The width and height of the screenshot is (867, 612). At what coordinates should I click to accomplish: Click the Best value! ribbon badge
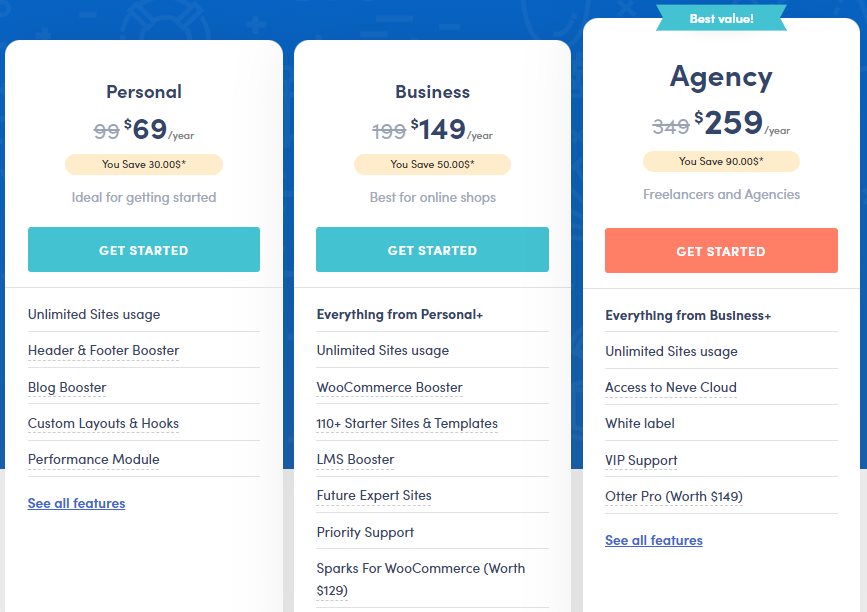click(x=722, y=18)
